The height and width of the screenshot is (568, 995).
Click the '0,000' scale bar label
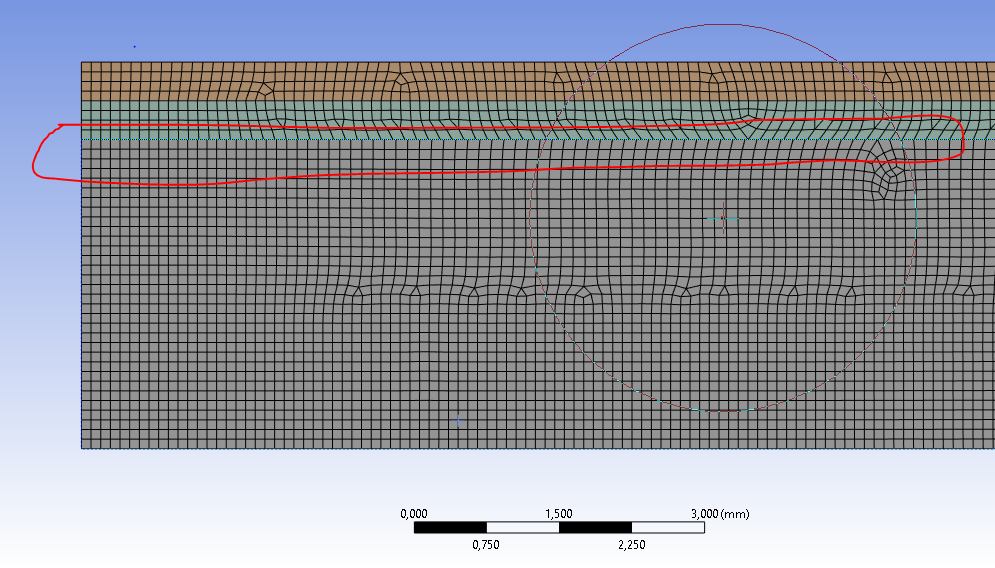(414, 513)
